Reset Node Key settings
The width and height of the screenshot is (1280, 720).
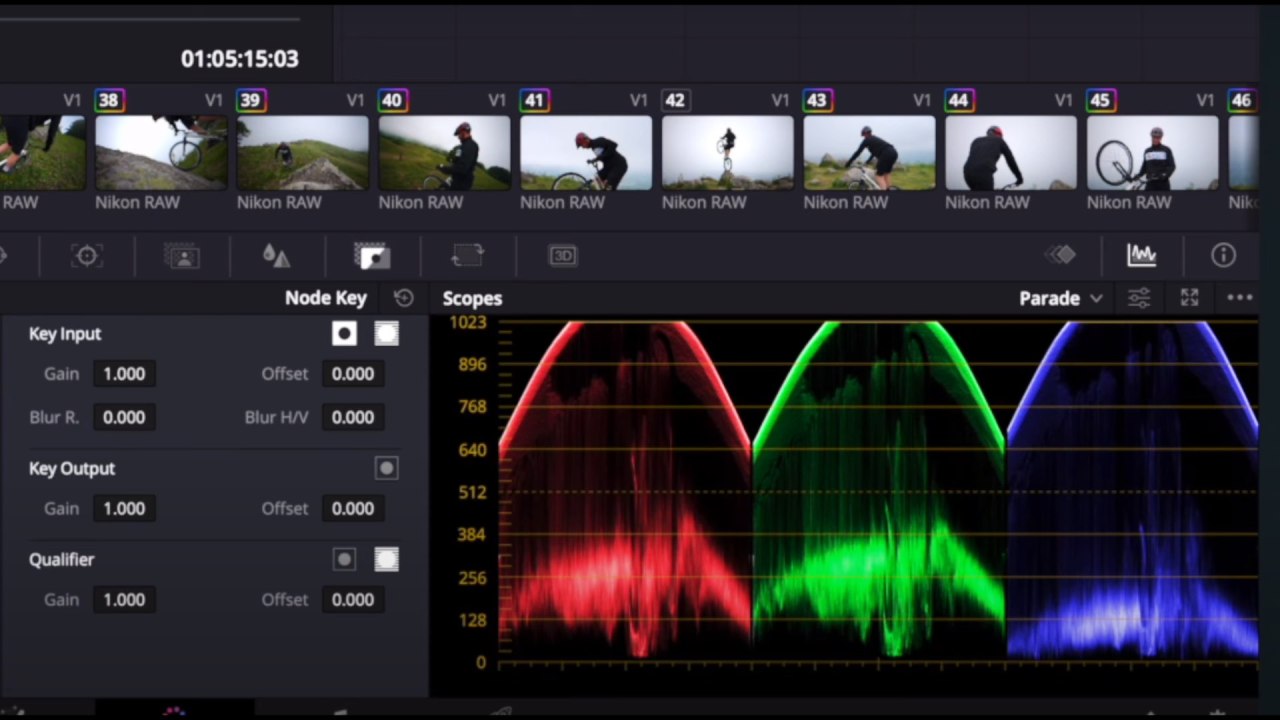tap(403, 298)
